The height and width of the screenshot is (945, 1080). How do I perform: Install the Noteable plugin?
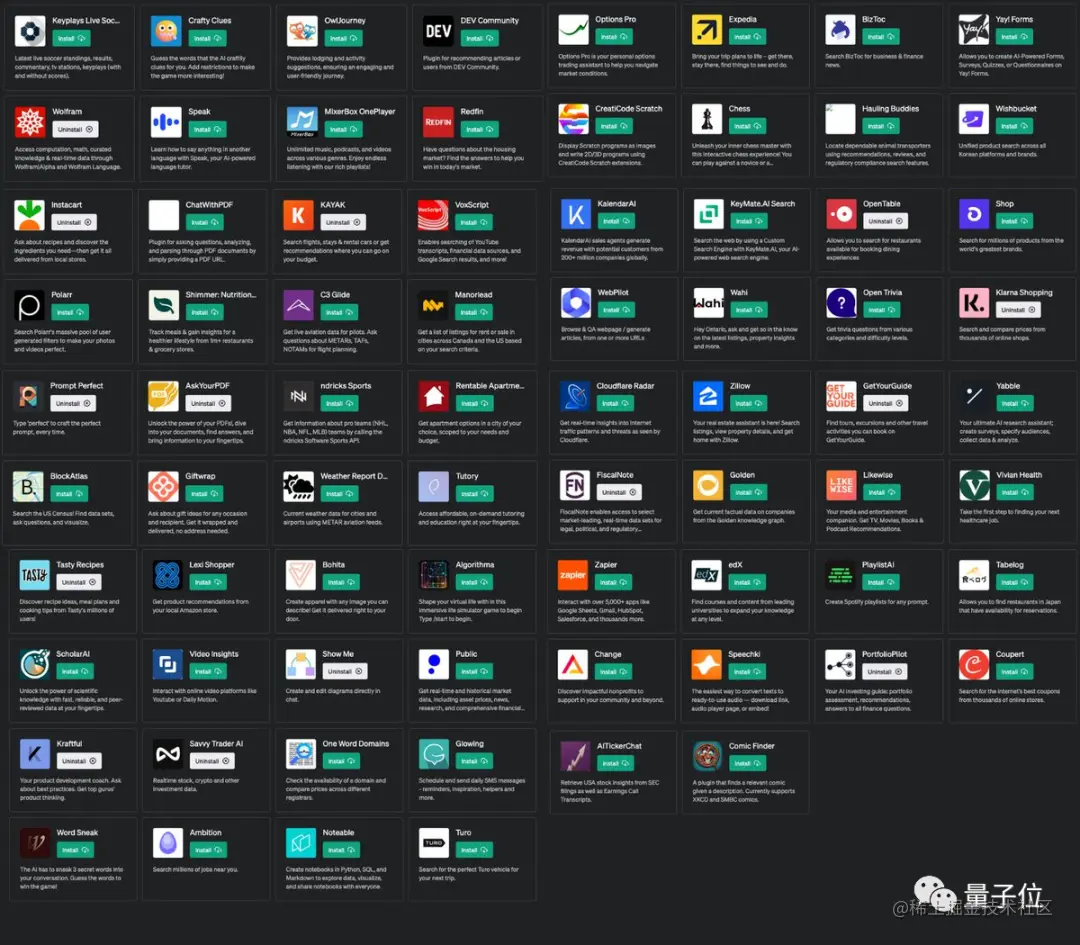(341, 851)
